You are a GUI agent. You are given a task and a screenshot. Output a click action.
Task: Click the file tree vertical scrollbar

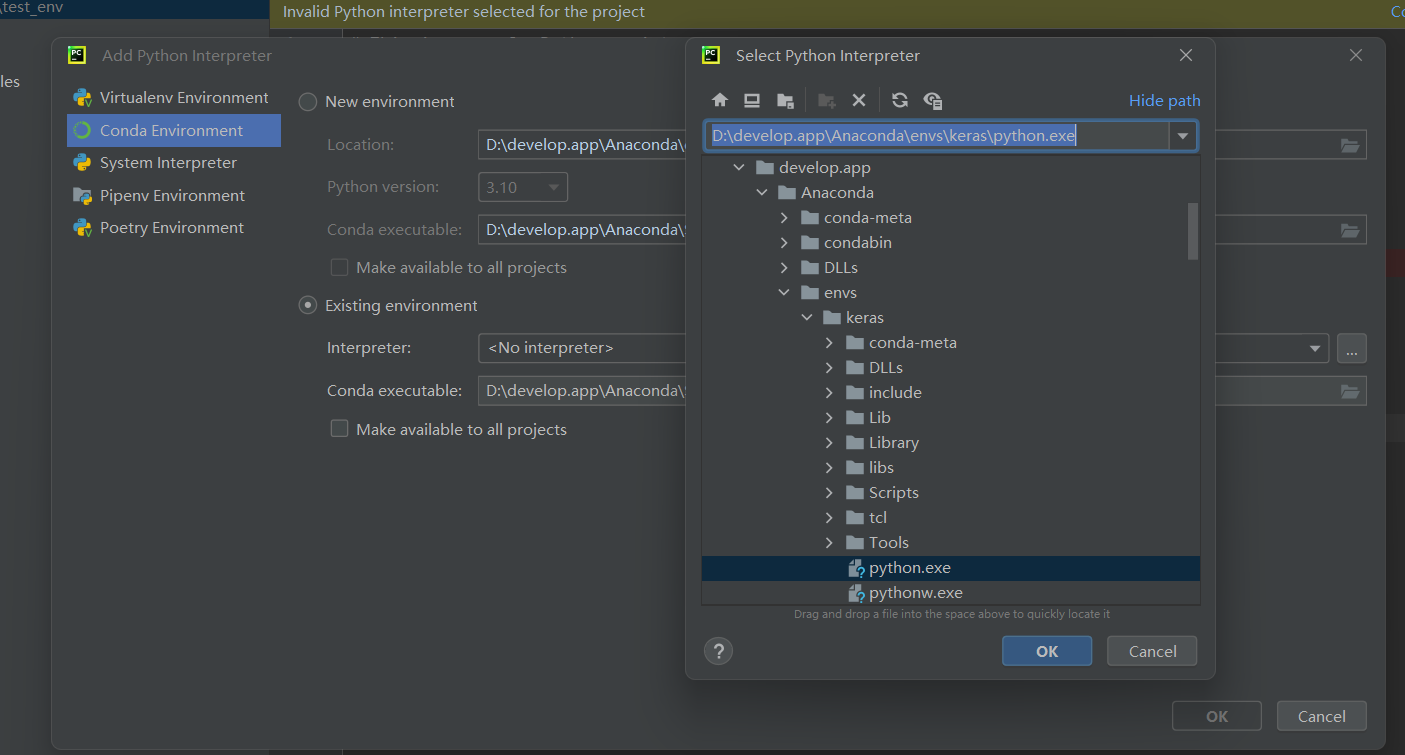tap(1192, 230)
